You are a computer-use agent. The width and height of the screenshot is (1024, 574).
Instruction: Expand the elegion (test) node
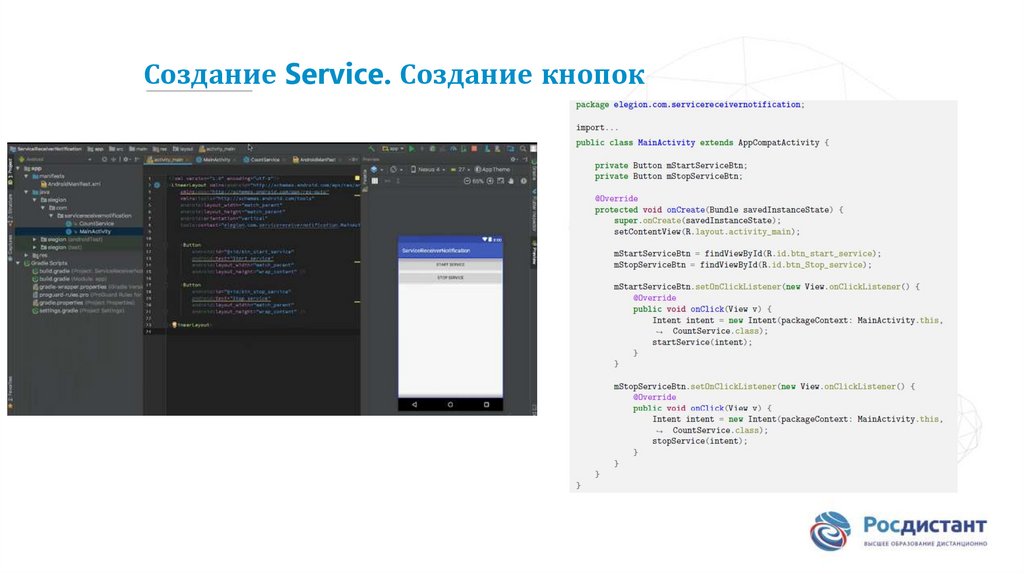coord(35,247)
